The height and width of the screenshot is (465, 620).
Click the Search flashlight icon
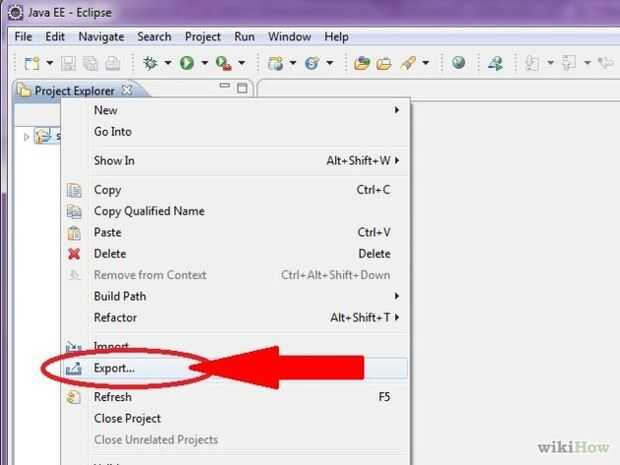(x=408, y=63)
